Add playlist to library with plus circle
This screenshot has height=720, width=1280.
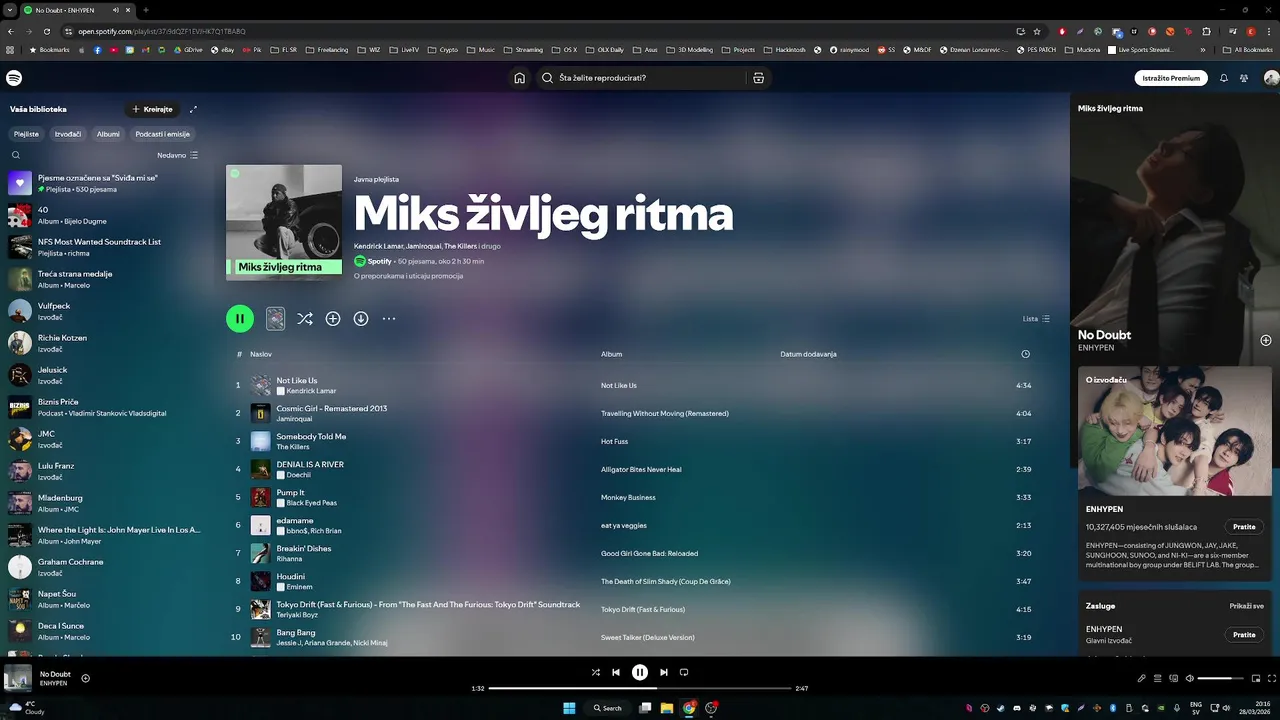[x=333, y=318]
